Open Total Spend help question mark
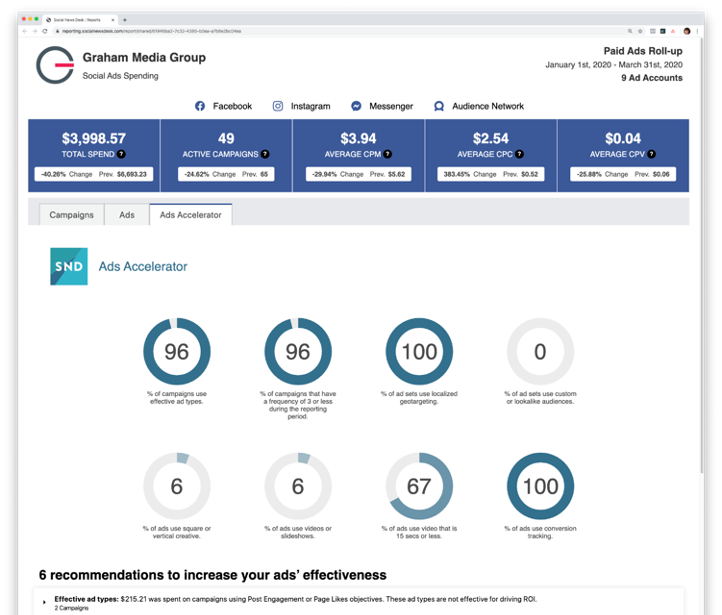Viewport: 722px width, 615px height. click(x=121, y=154)
